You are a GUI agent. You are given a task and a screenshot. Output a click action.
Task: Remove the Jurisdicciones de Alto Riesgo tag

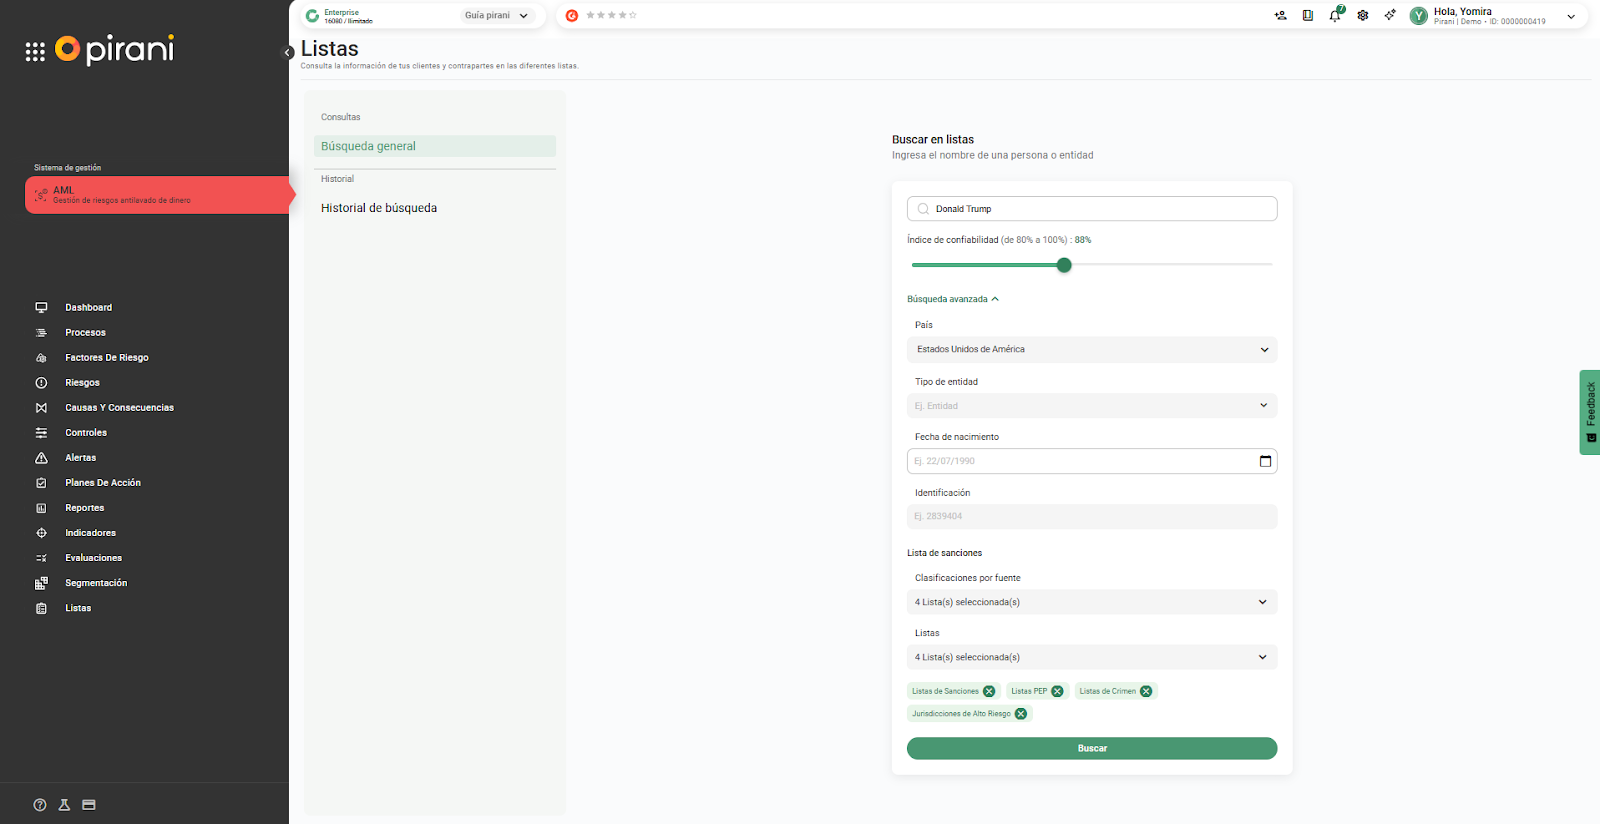1020,714
